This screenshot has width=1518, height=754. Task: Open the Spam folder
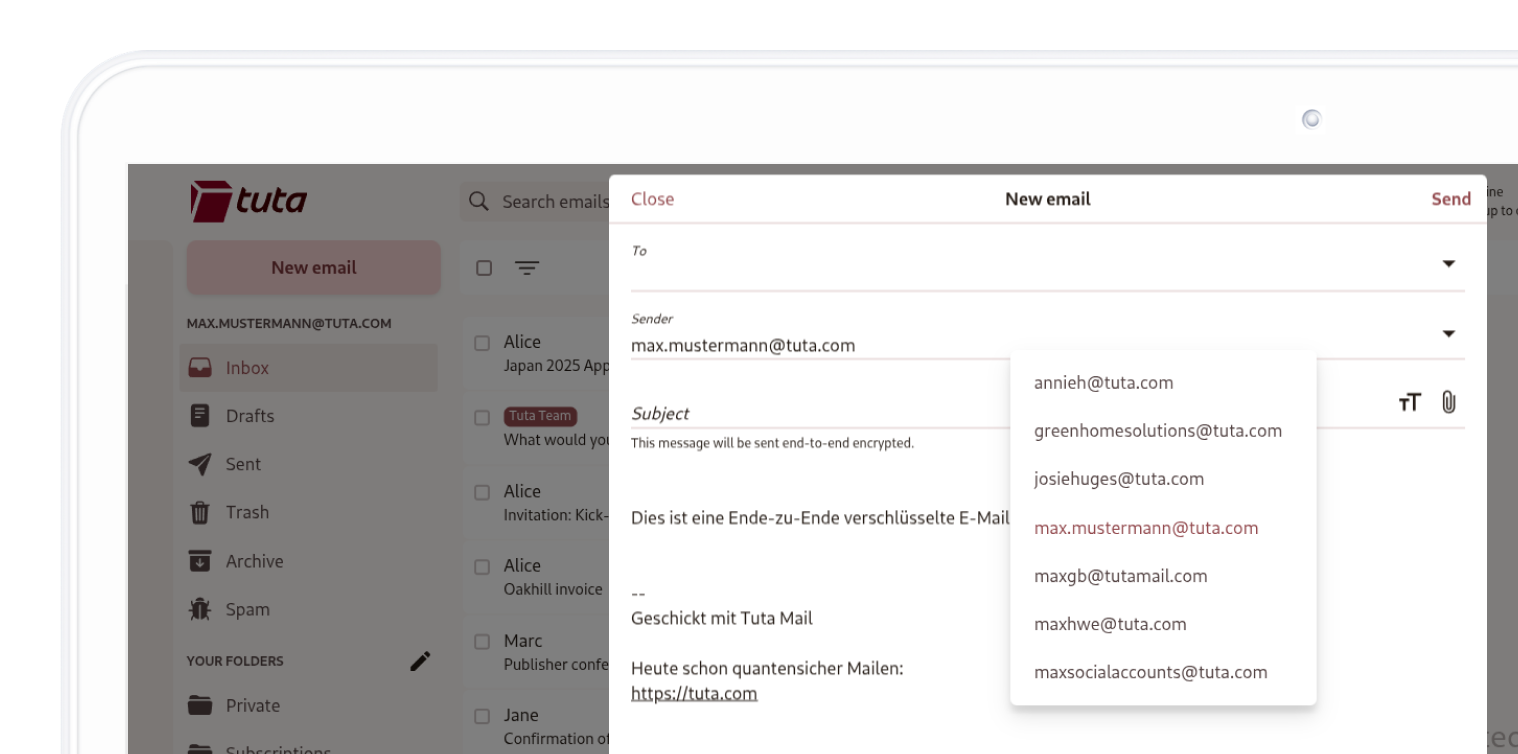point(308,609)
